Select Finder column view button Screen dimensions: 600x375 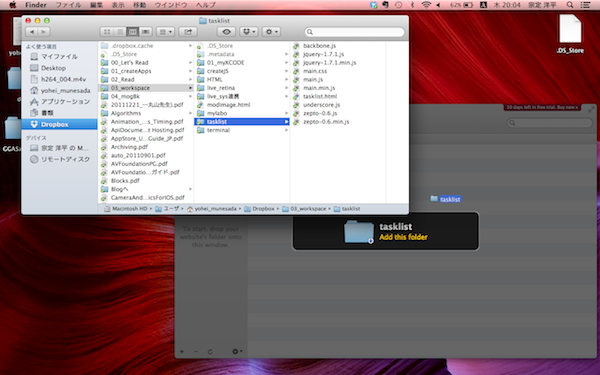[132, 32]
